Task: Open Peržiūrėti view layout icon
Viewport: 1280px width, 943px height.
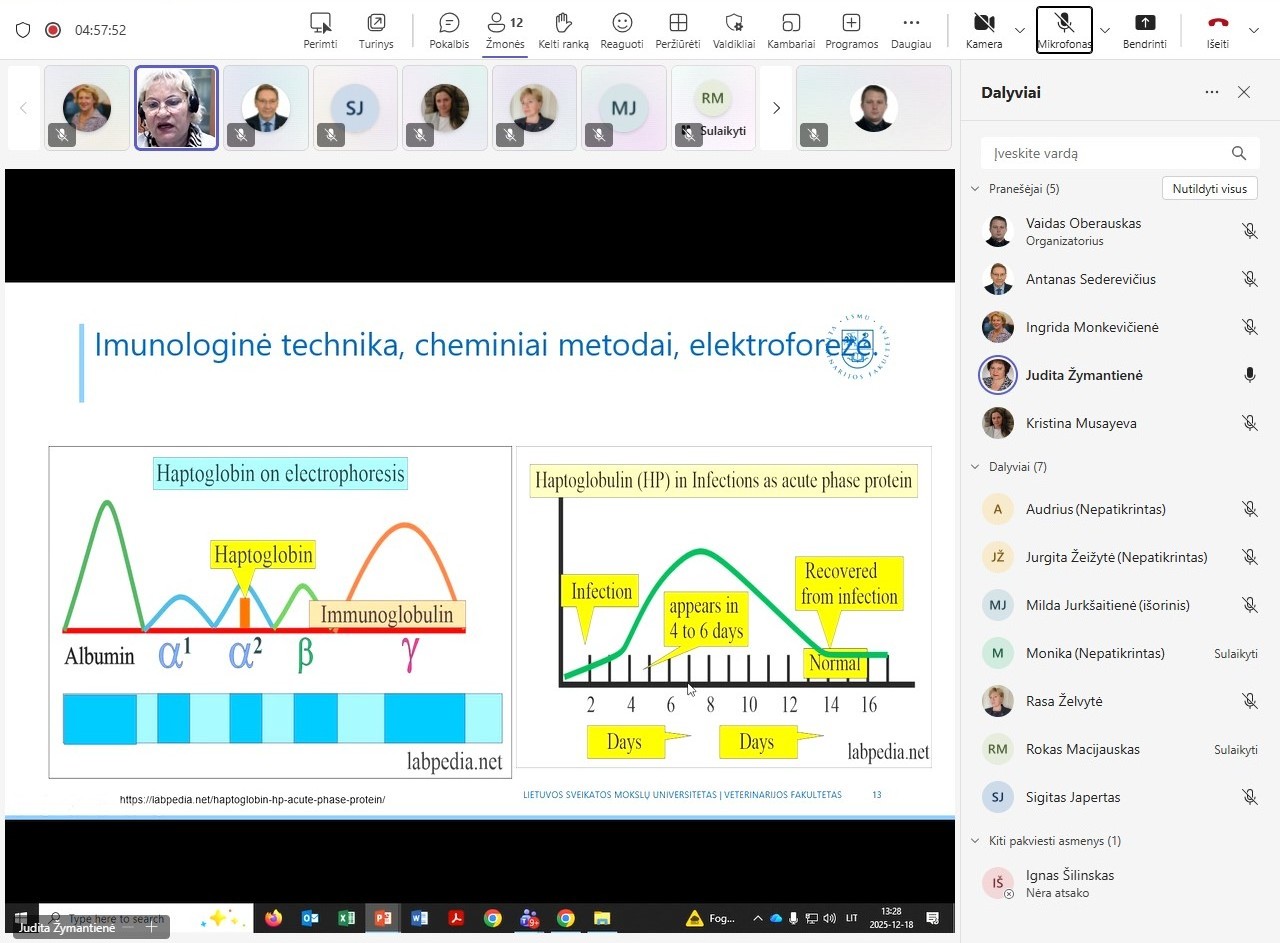Action: click(677, 23)
